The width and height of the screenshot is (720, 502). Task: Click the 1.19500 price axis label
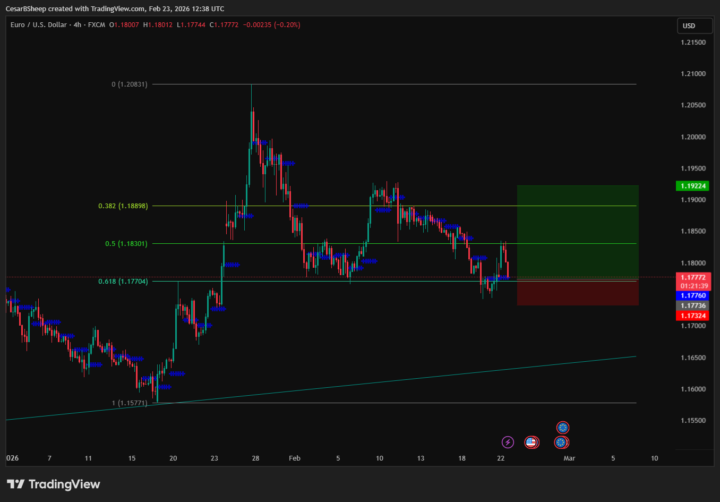pos(693,169)
